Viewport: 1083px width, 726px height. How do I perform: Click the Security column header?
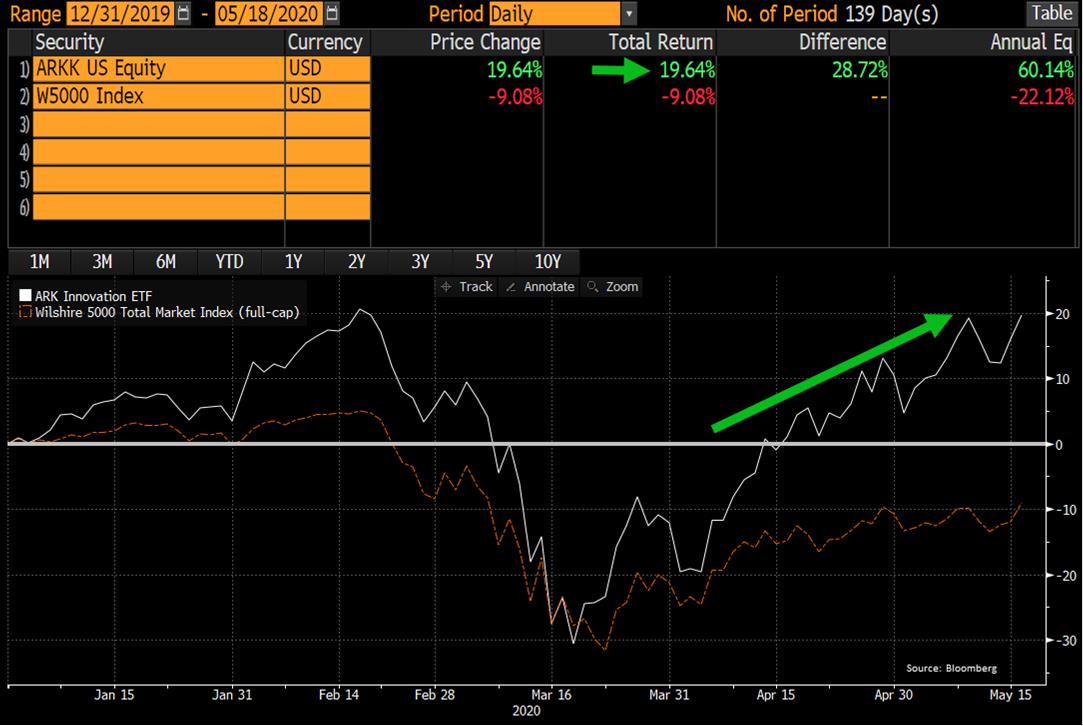click(x=69, y=42)
